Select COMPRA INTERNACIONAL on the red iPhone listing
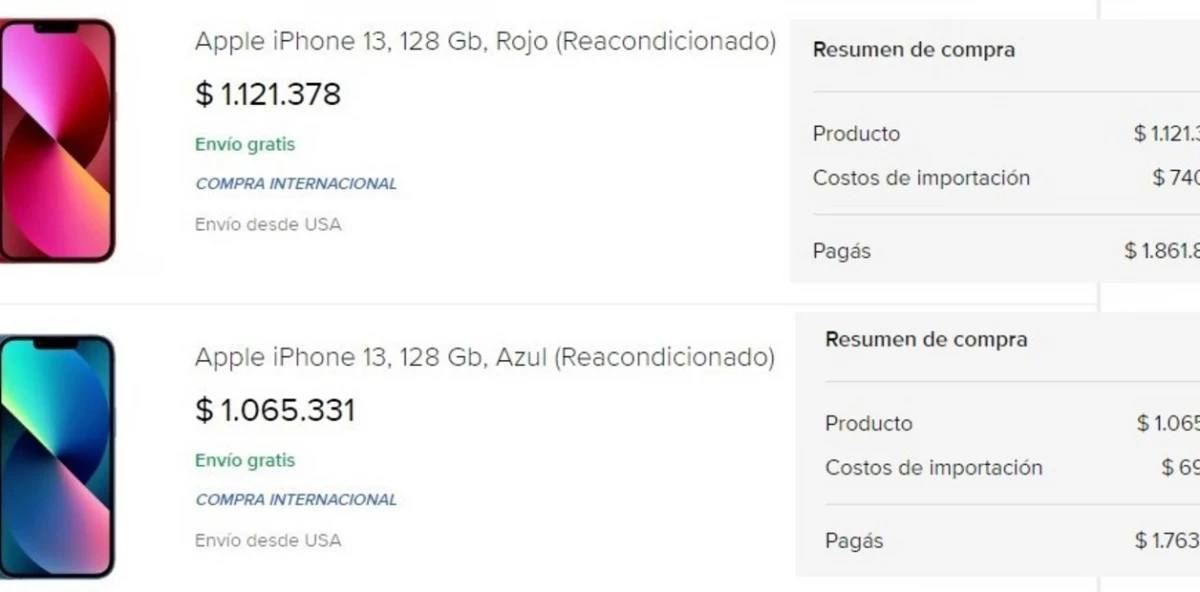Viewport: 1200px width, 592px height. (x=296, y=183)
